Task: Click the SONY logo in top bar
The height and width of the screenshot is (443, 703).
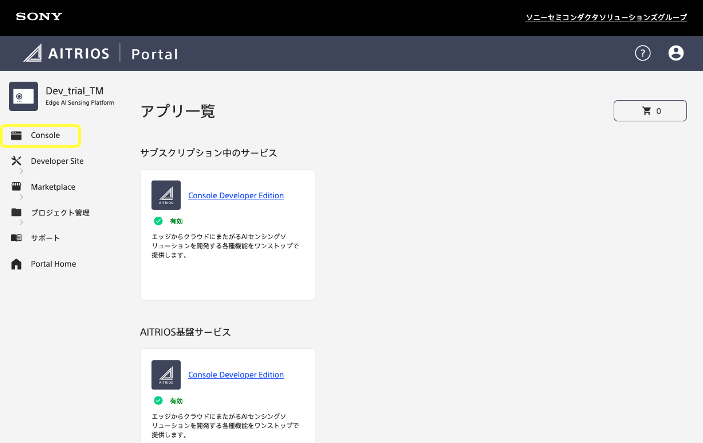Action: (39, 17)
